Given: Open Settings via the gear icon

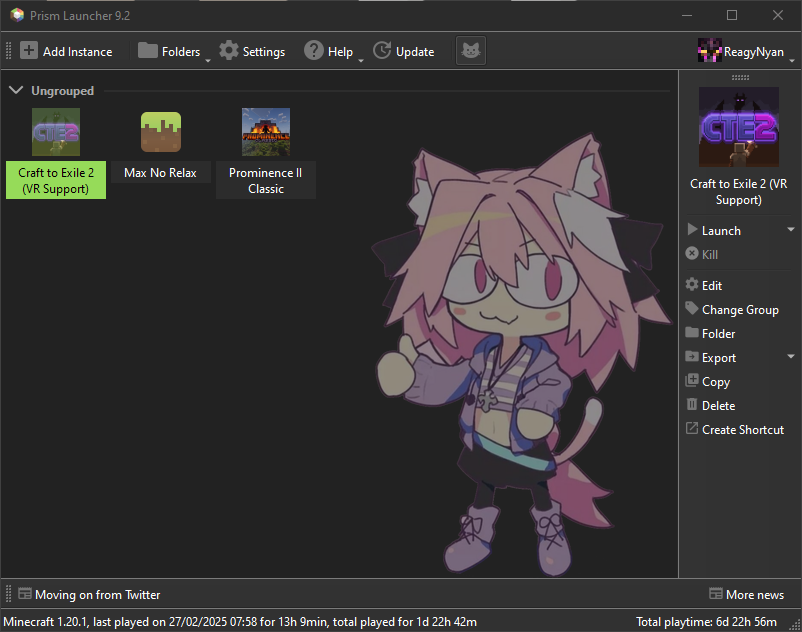Looking at the screenshot, I should pos(229,51).
